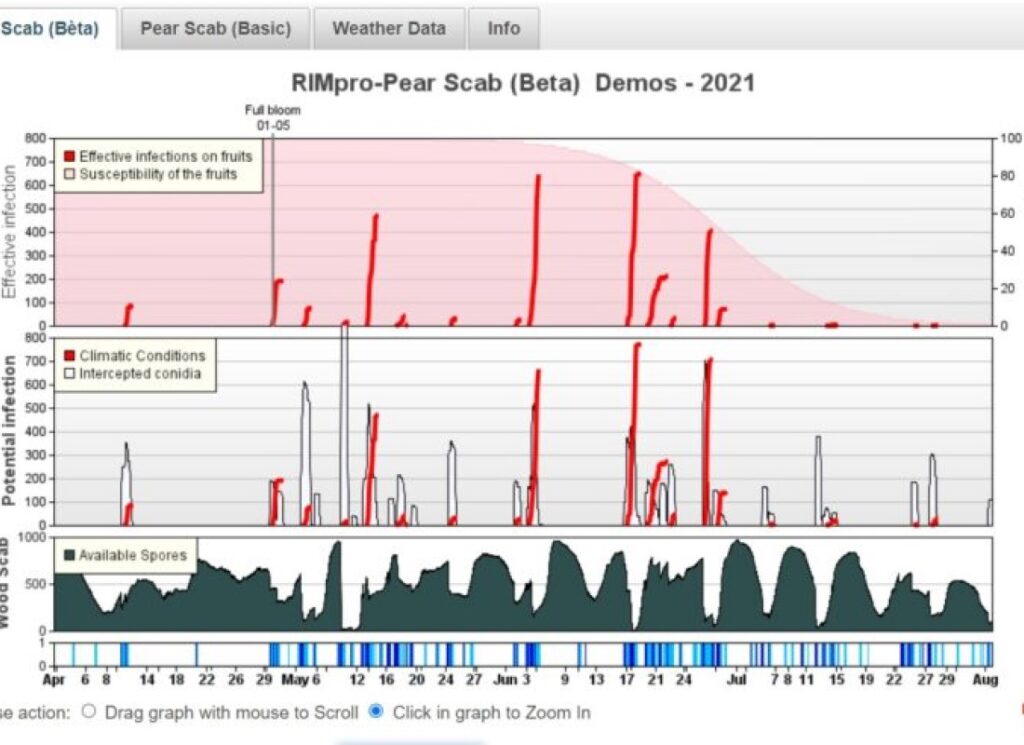Click white Intercepted conidia legend swatch
Viewport: 1024px width, 745px height.
(x=69, y=373)
